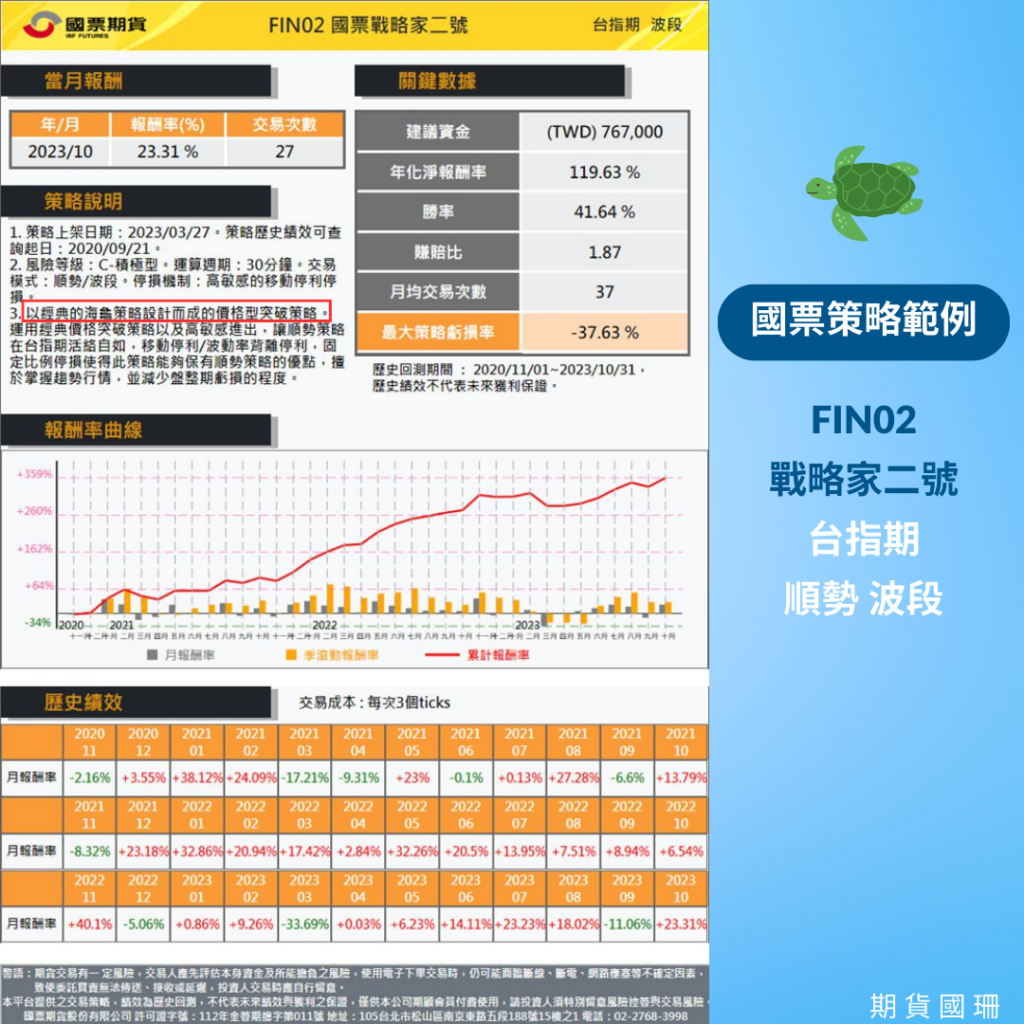Click the green sea turtle illustration

tap(863, 192)
